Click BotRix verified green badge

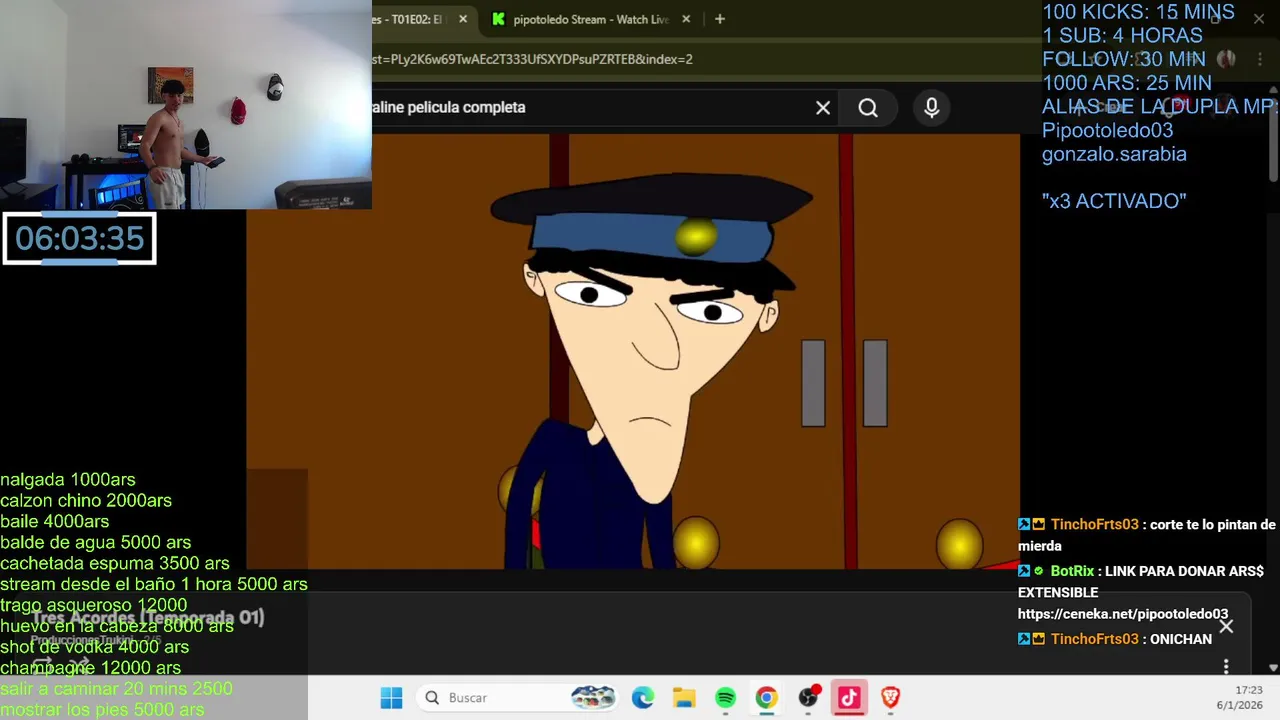click(1039, 571)
